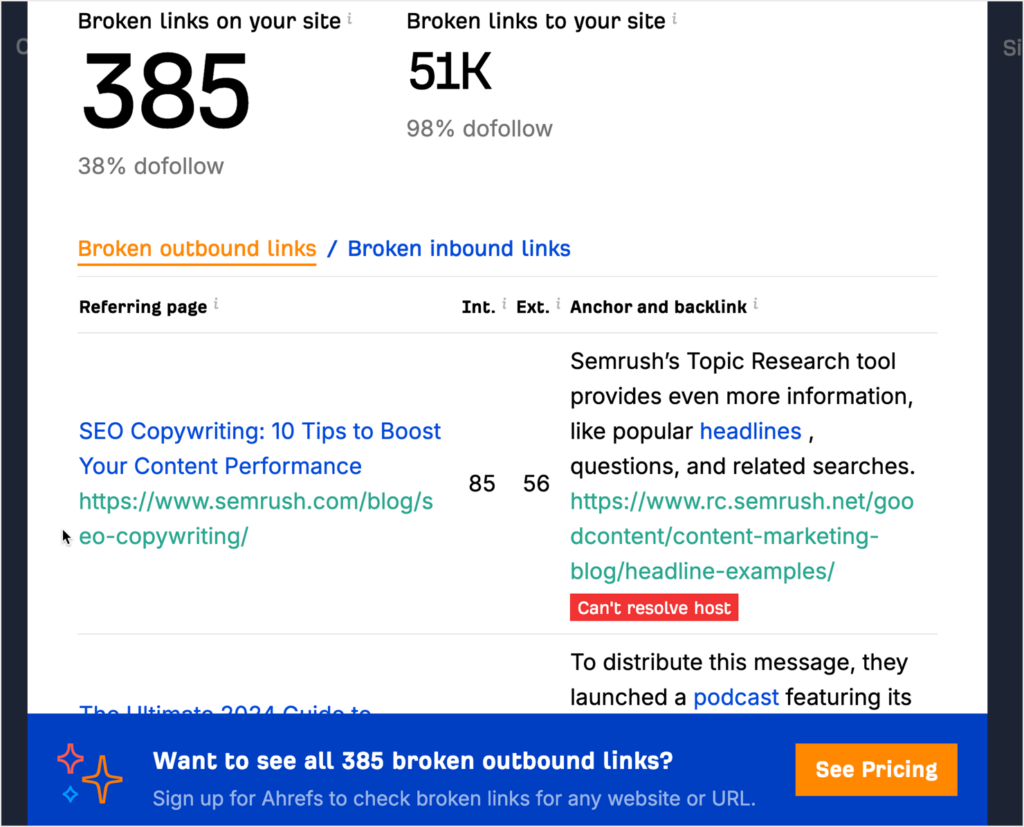Click the "See Pricing" button
This screenshot has height=827, width=1024.
(x=876, y=769)
